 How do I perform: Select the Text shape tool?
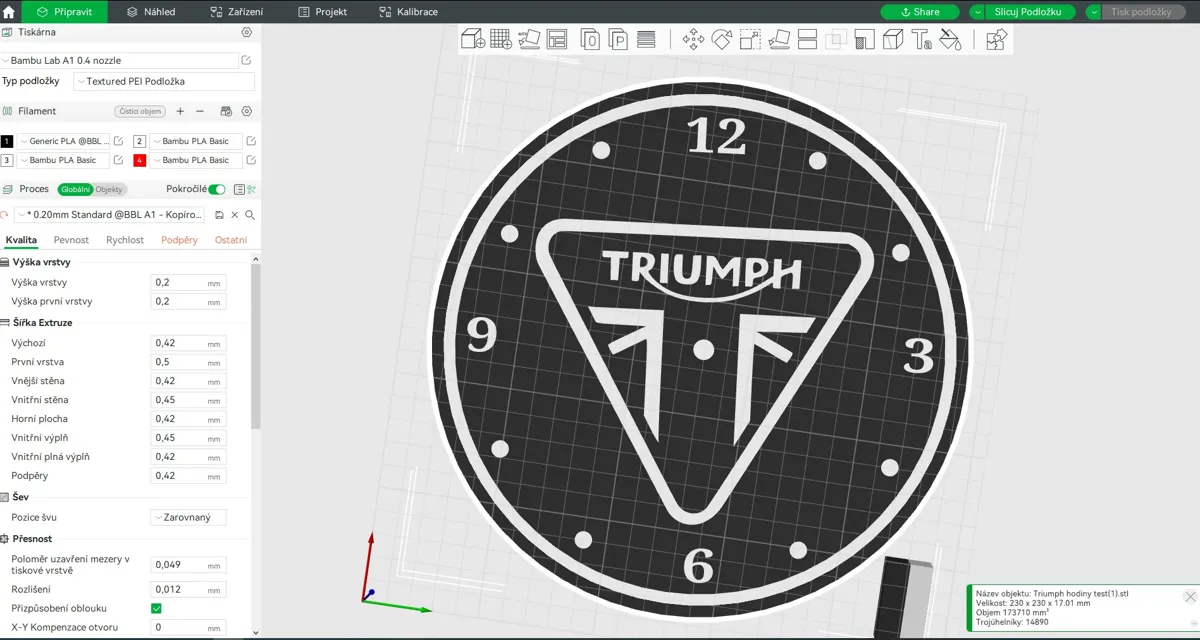pos(923,39)
